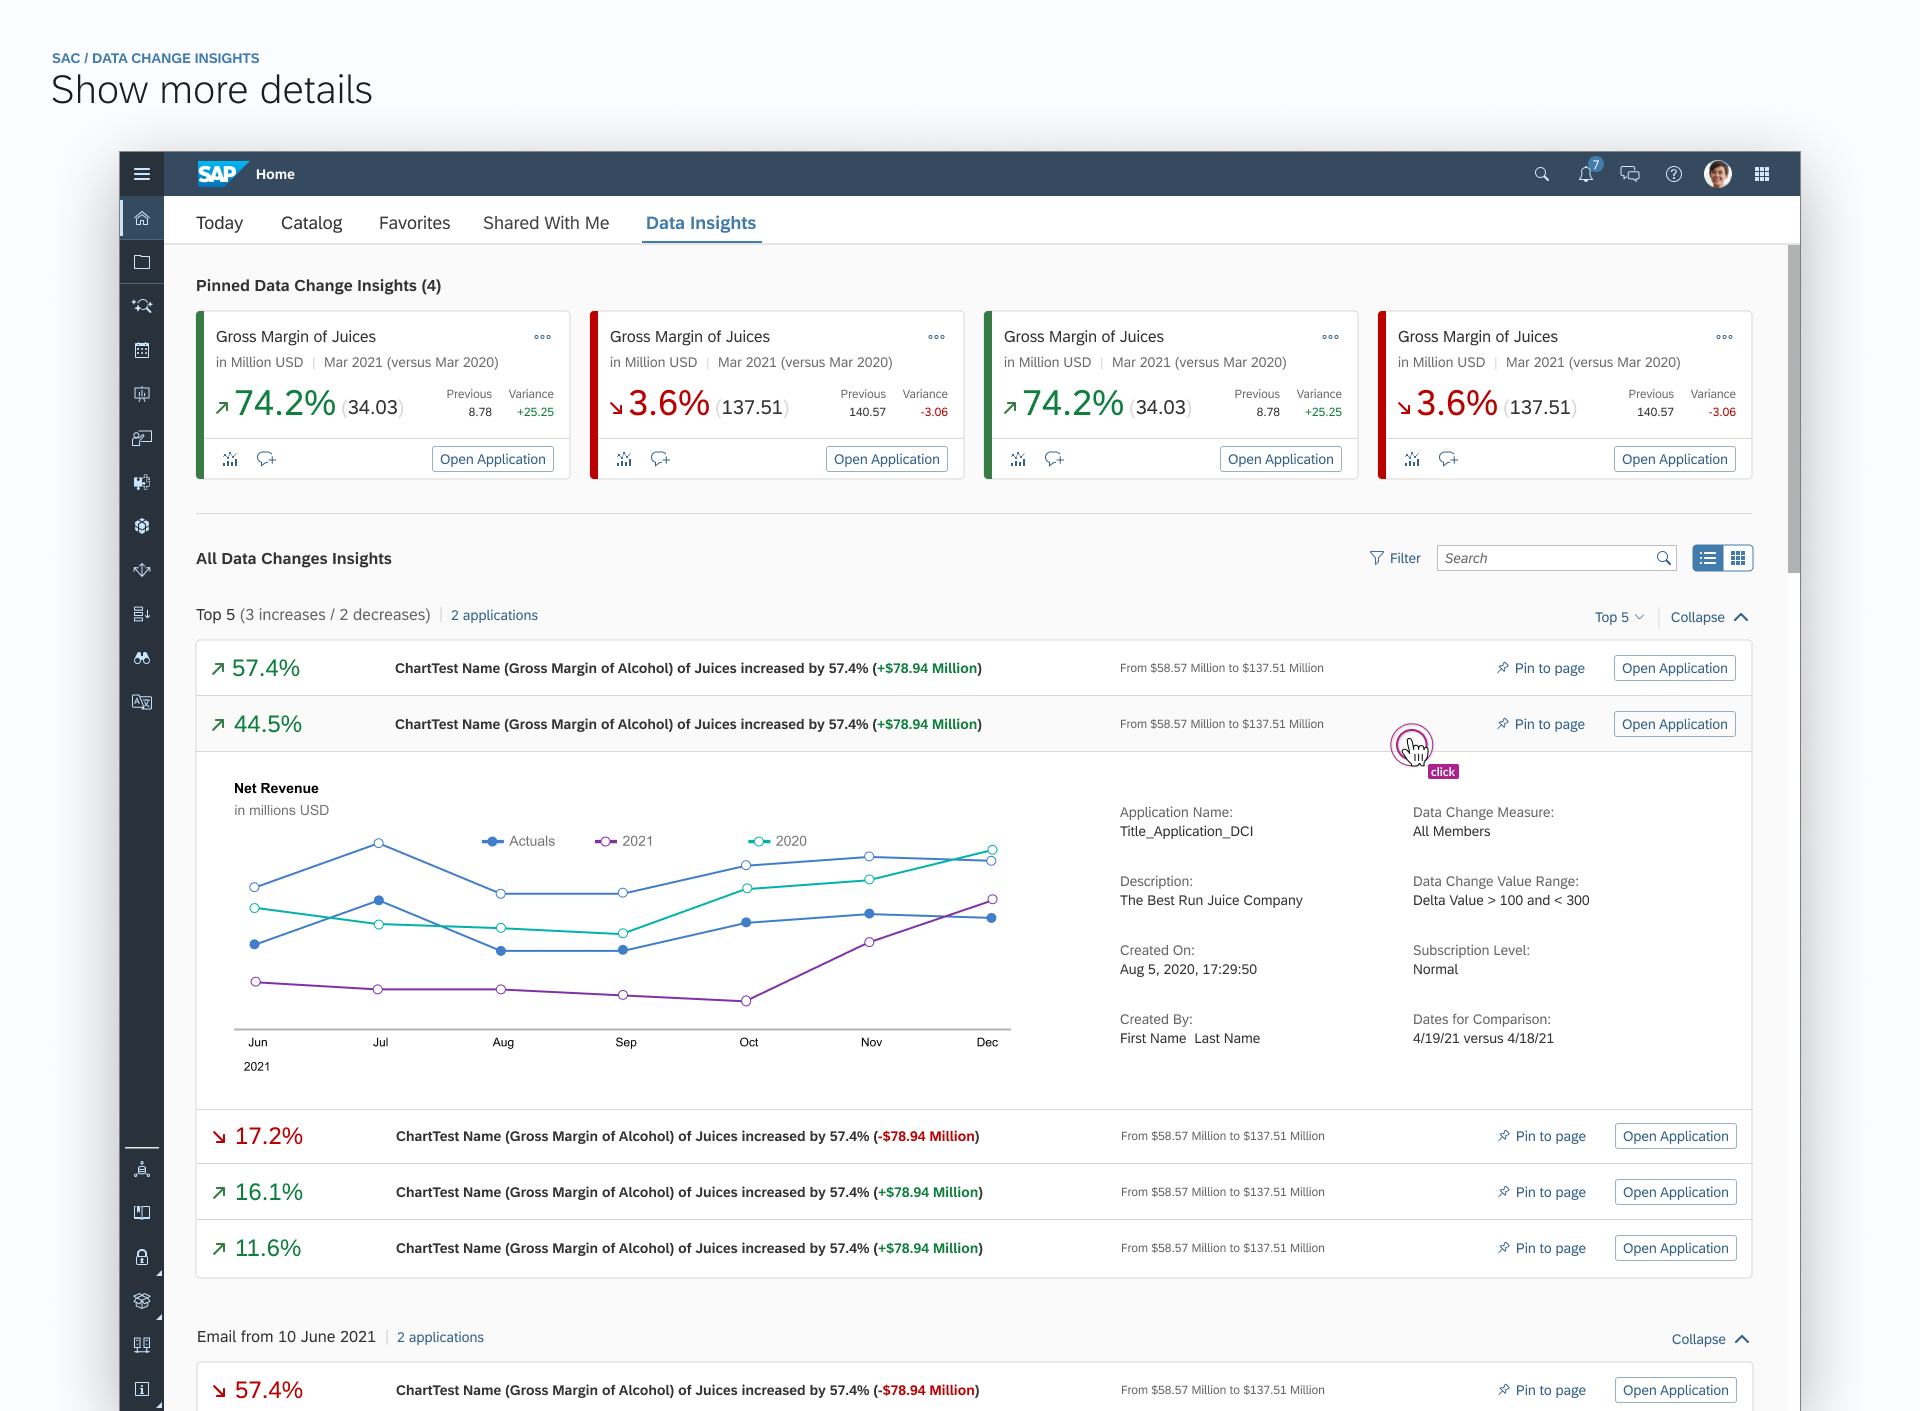Open the help question mark icon
1920x1411 pixels.
pos(1674,174)
